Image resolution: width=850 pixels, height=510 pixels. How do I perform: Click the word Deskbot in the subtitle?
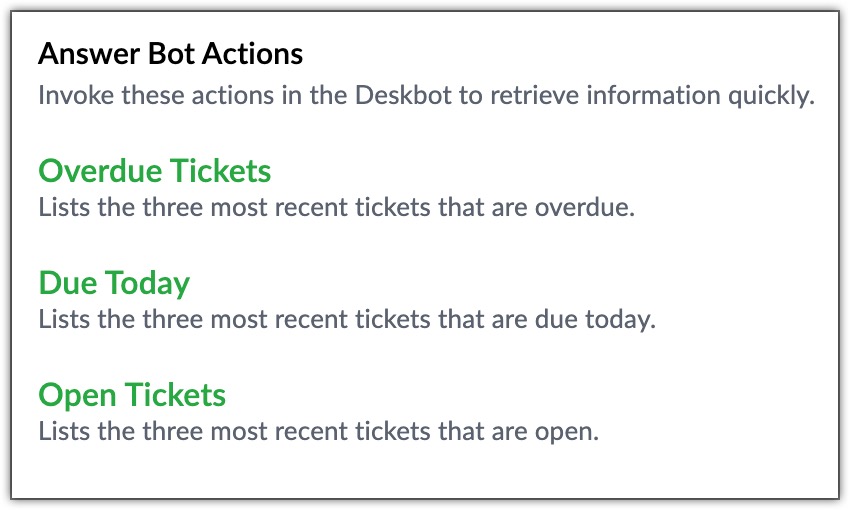click(403, 95)
